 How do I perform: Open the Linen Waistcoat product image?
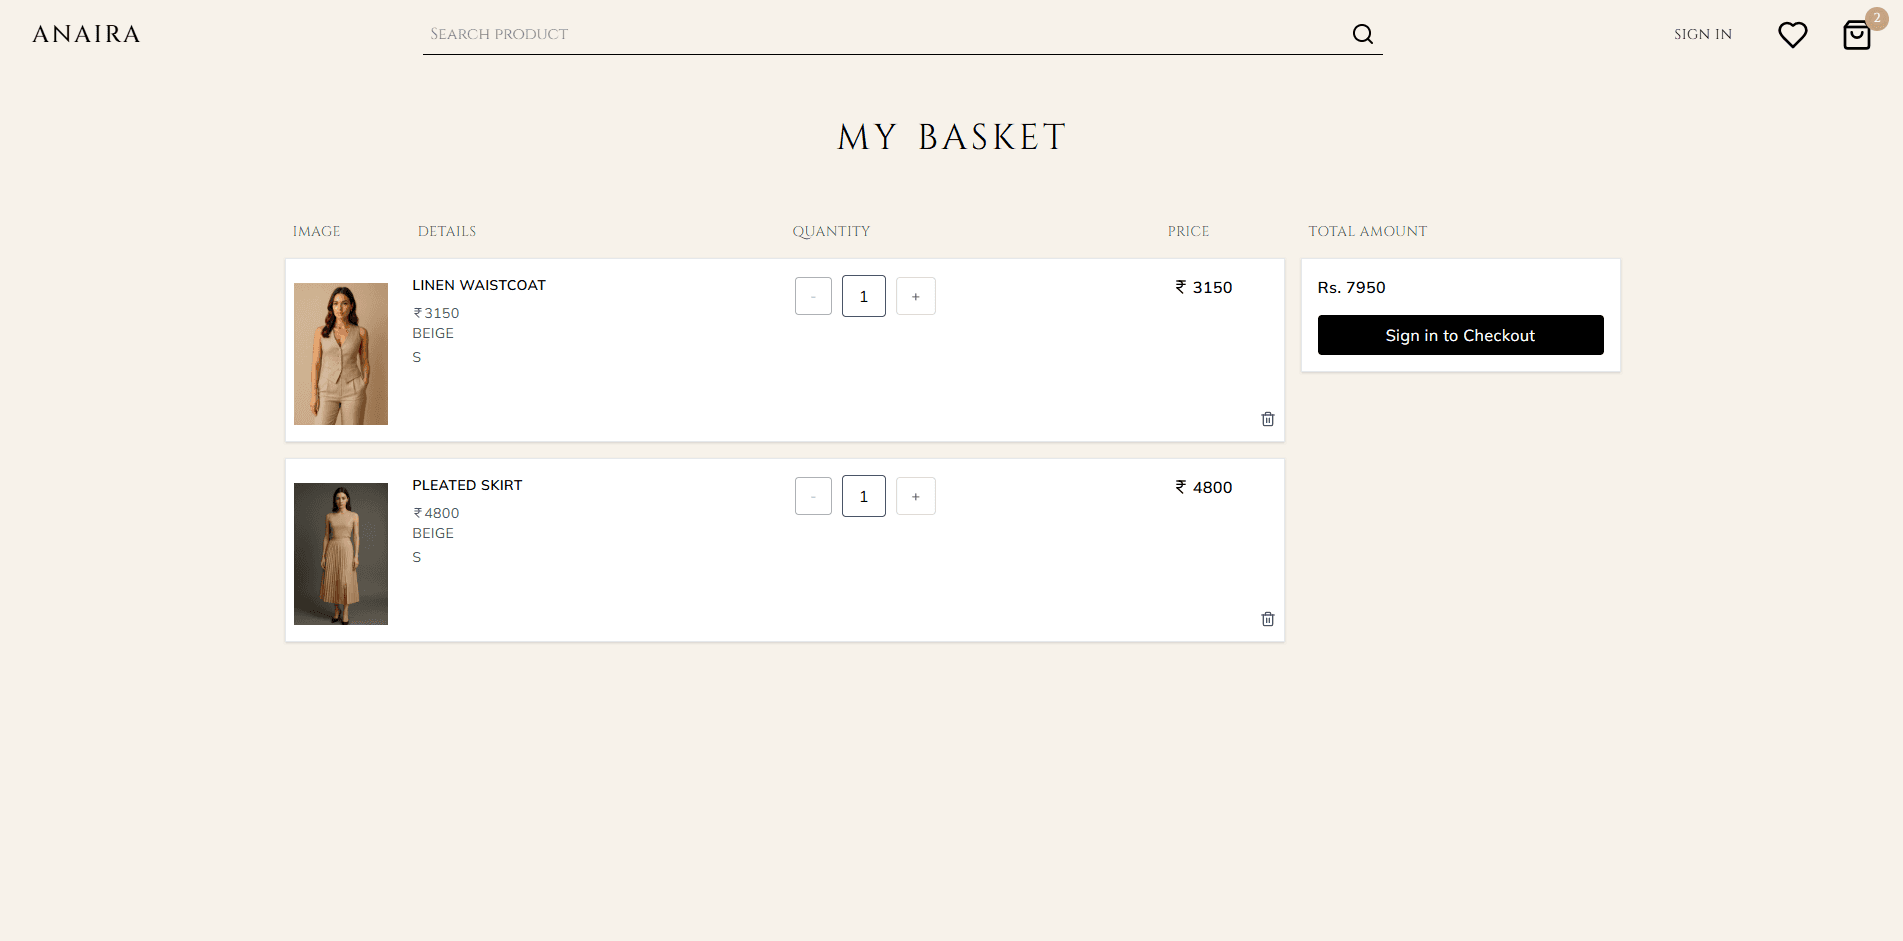[x=341, y=354]
